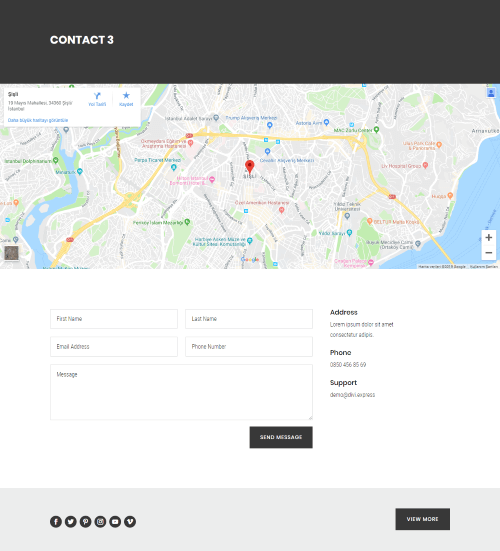Click Liv Hospital marker
500x551 pixels.
pyautogui.click(x=426, y=165)
